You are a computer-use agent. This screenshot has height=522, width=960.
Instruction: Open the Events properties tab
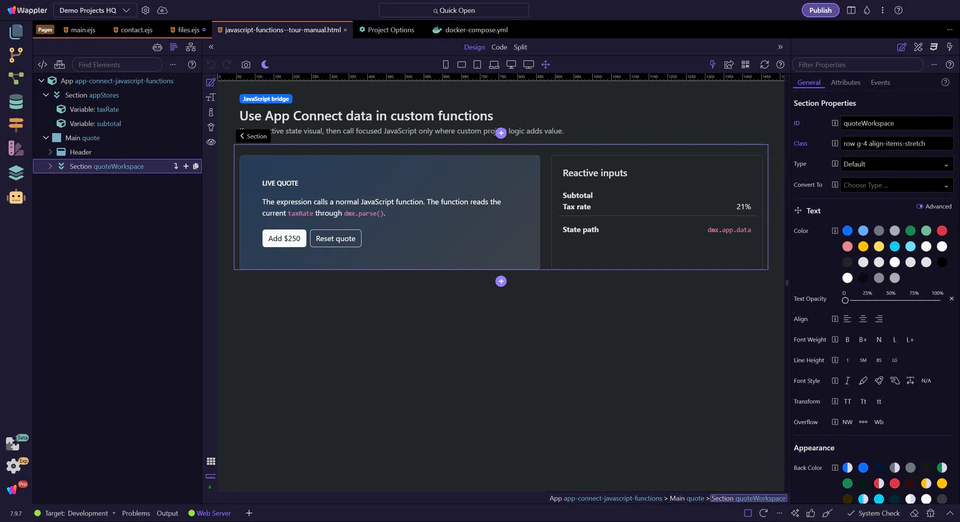coord(880,83)
